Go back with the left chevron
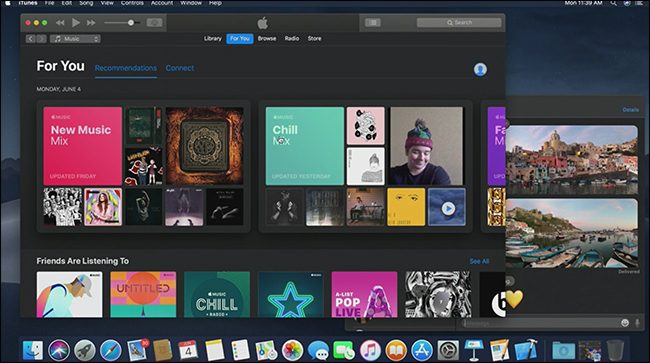Viewport: 650px width, 363px height. click(x=30, y=39)
